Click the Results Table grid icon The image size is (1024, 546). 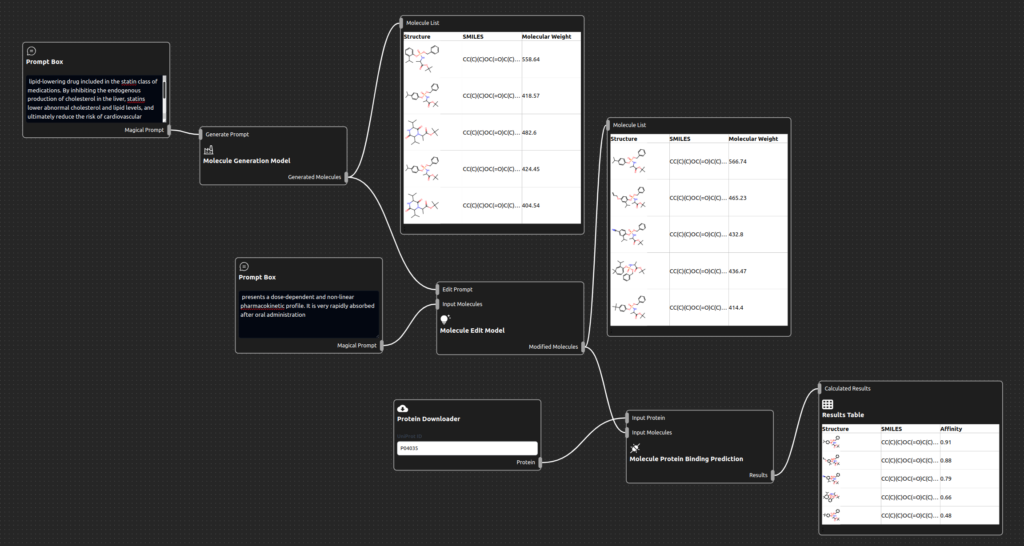point(828,404)
